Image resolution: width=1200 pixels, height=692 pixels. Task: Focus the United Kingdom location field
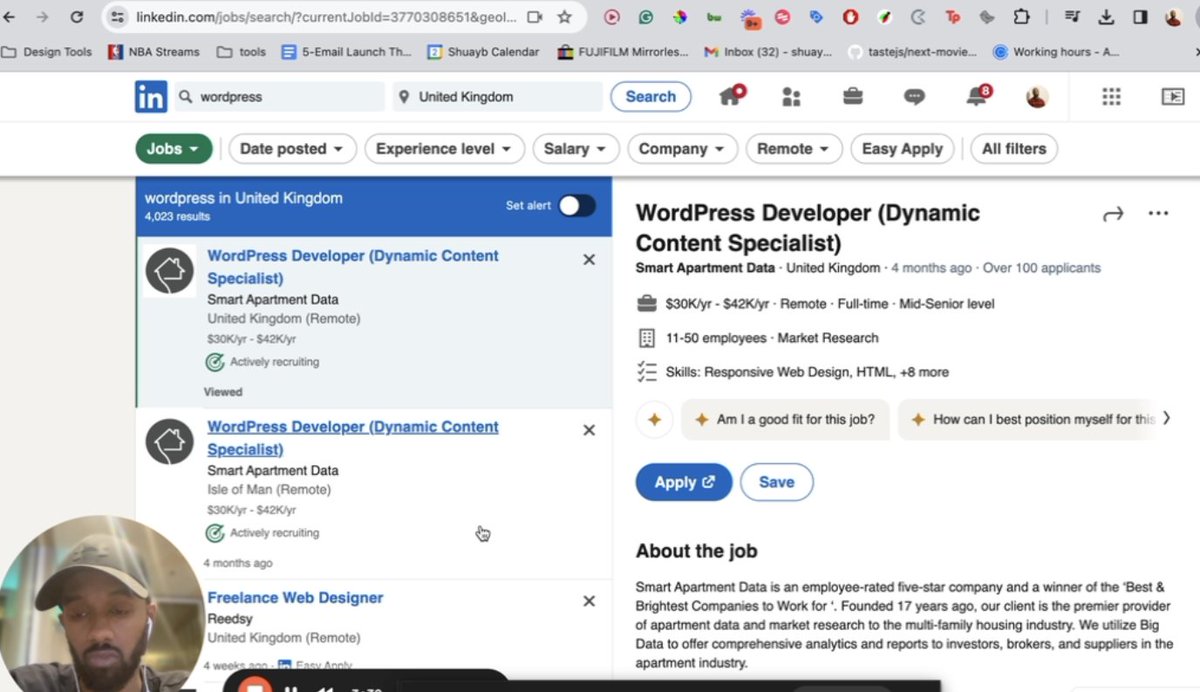click(x=498, y=97)
